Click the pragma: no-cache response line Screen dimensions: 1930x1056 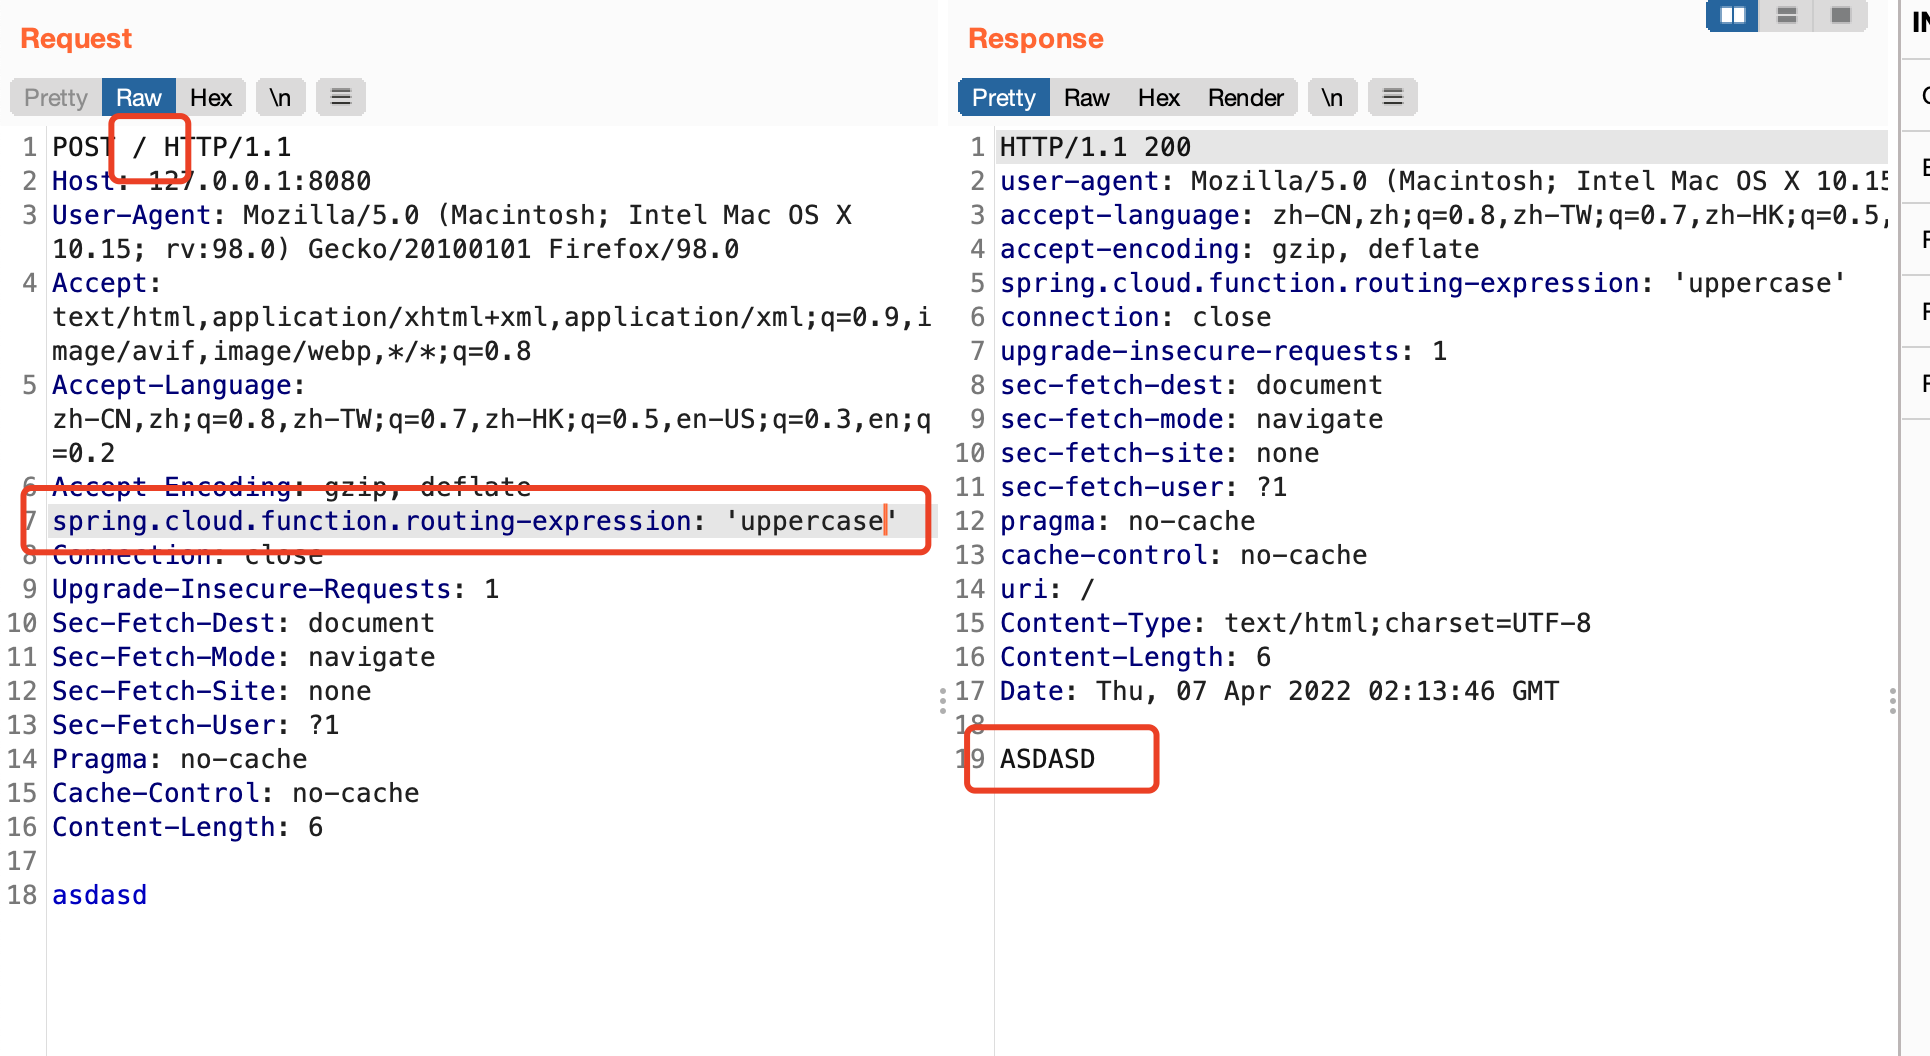[x=1128, y=521]
